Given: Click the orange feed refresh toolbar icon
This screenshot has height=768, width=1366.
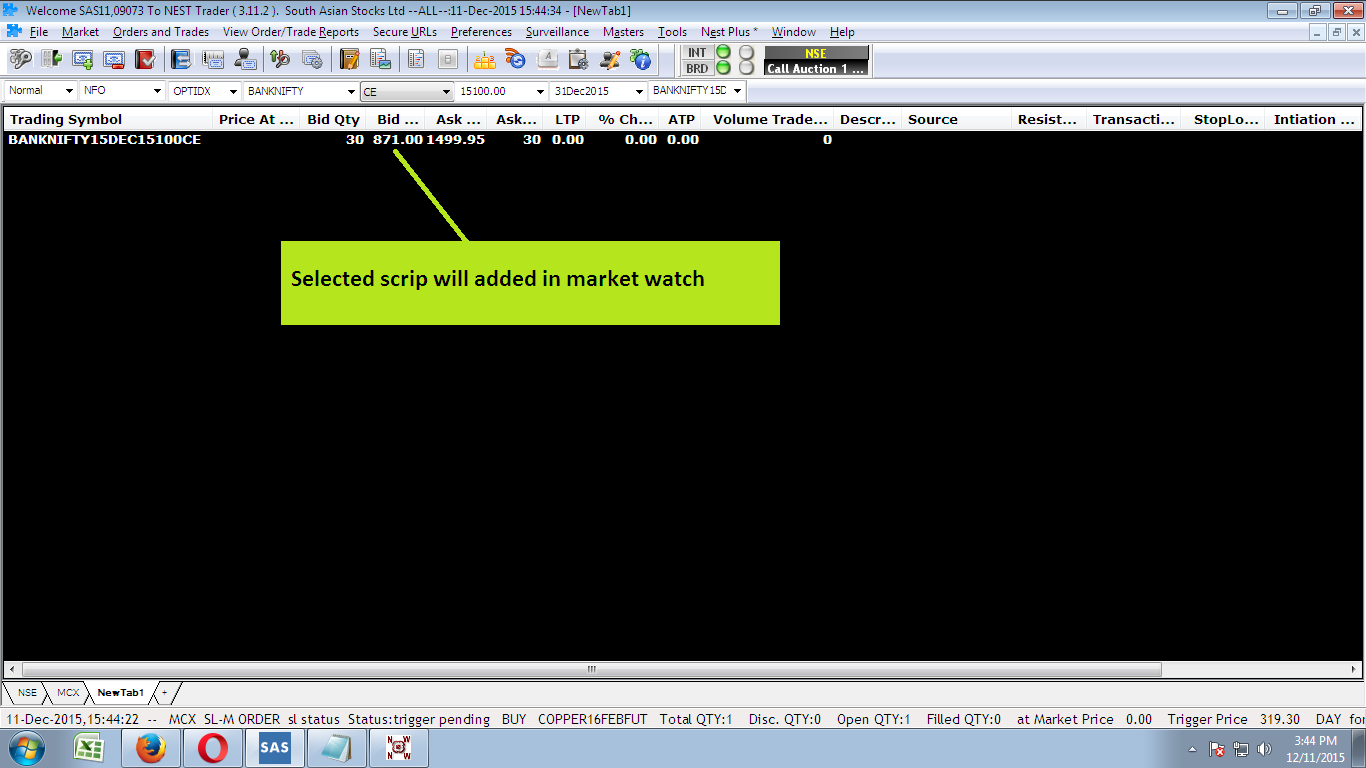Looking at the screenshot, I should point(516,59).
